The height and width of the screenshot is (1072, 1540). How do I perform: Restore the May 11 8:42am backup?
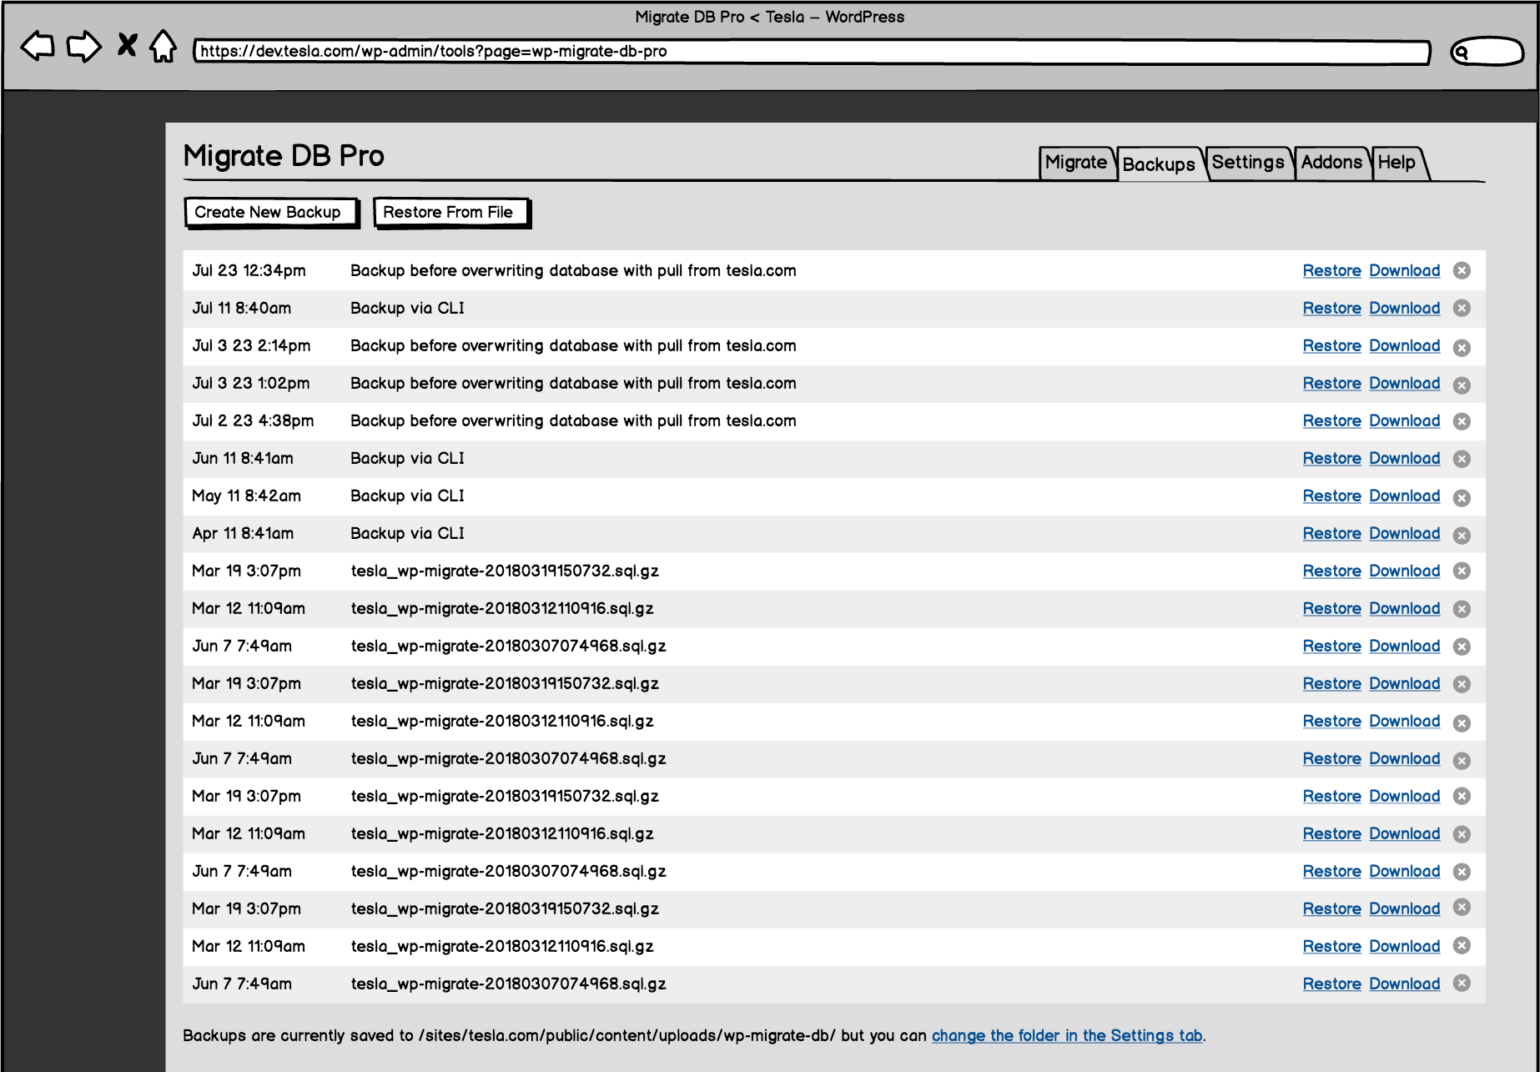click(x=1331, y=496)
